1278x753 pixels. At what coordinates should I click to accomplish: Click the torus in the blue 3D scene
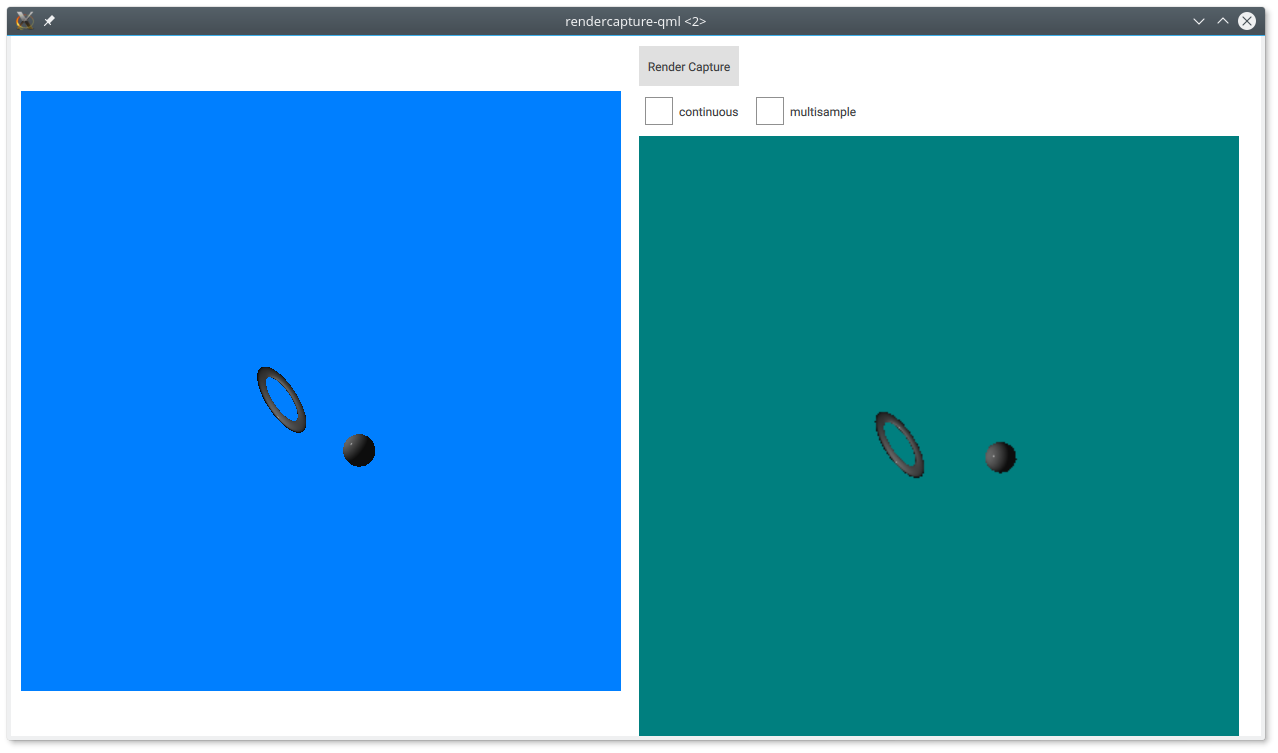pos(281,400)
